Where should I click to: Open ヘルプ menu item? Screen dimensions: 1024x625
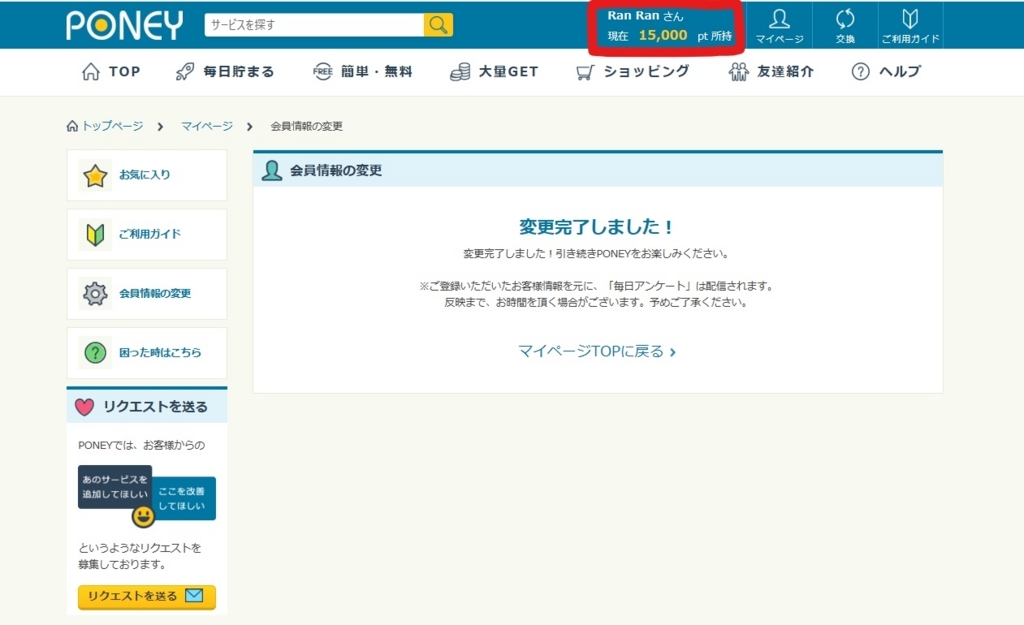pyautogui.click(x=900, y=71)
